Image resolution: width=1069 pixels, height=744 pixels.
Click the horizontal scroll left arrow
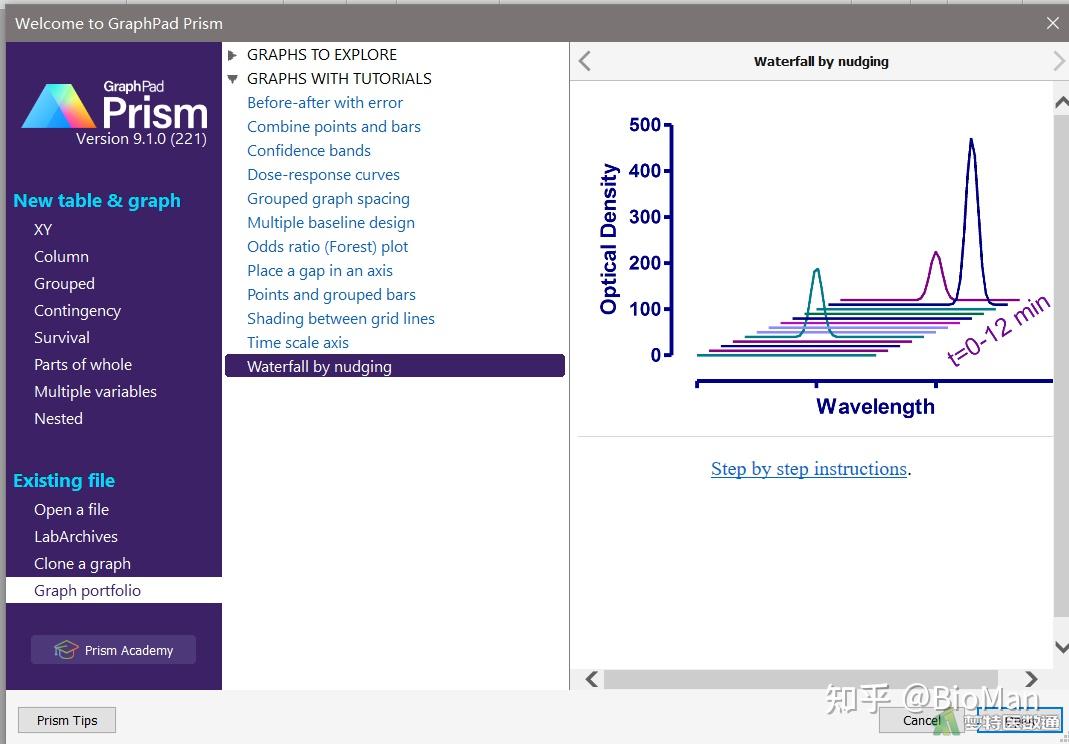coord(592,679)
